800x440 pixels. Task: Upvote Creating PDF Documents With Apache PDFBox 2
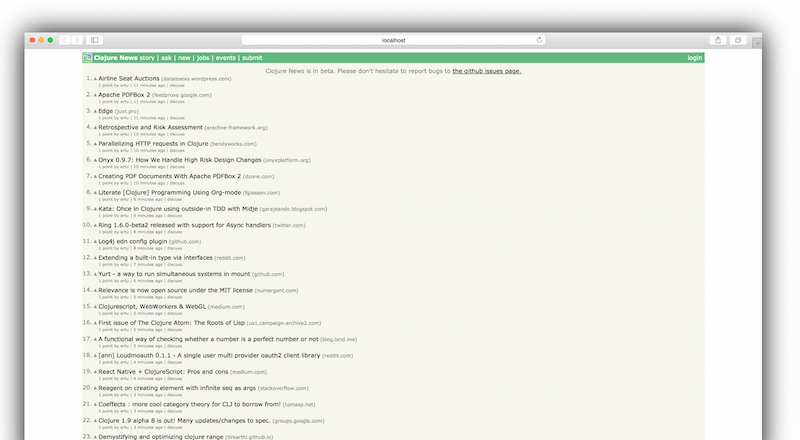(x=95, y=177)
